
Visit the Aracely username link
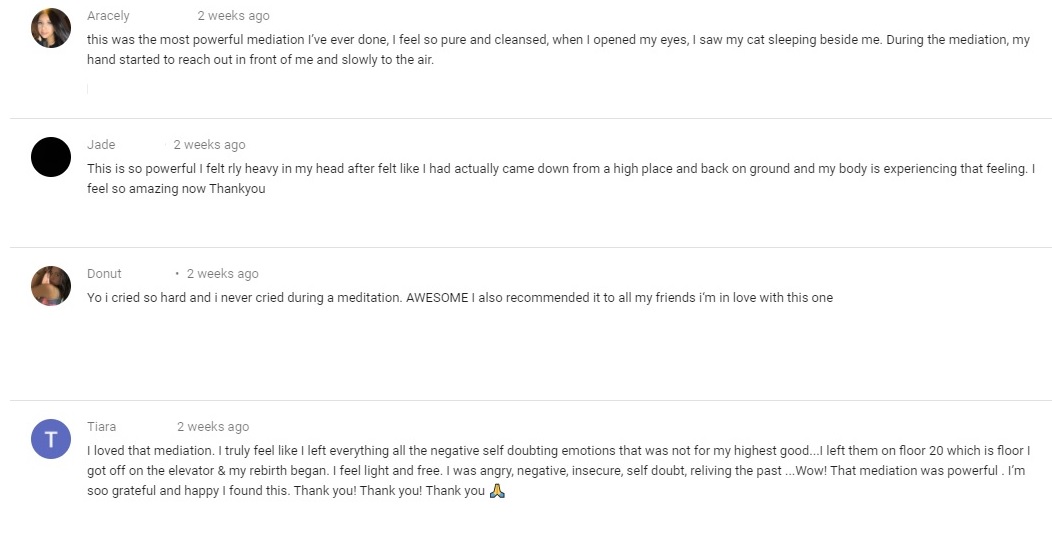(x=108, y=15)
